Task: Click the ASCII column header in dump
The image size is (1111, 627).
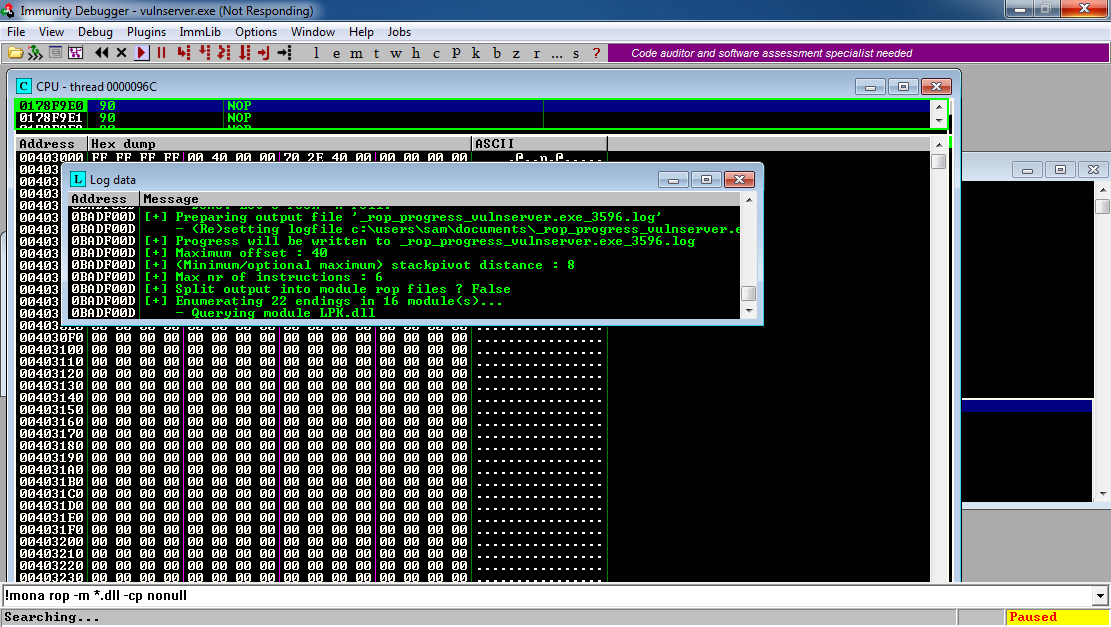Action: (x=539, y=144)
